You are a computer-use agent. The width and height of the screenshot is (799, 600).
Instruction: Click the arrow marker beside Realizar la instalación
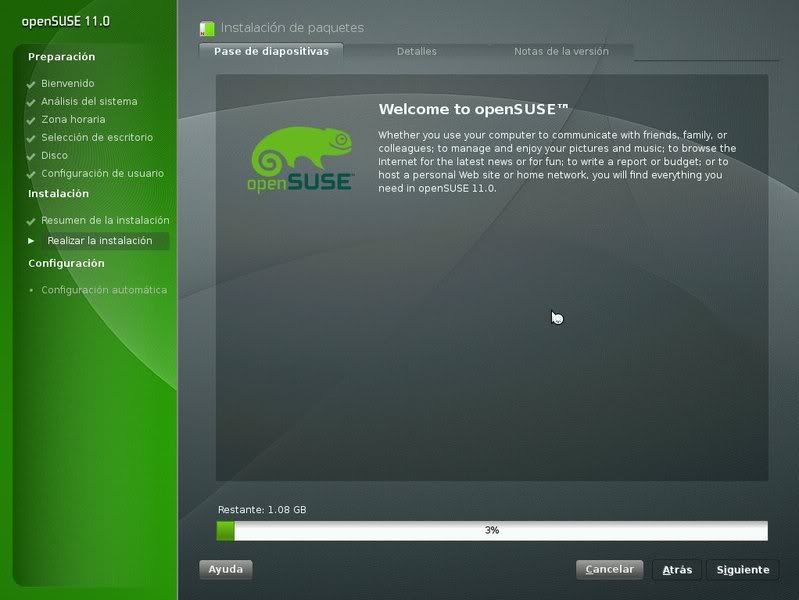[x=31, y=241]
